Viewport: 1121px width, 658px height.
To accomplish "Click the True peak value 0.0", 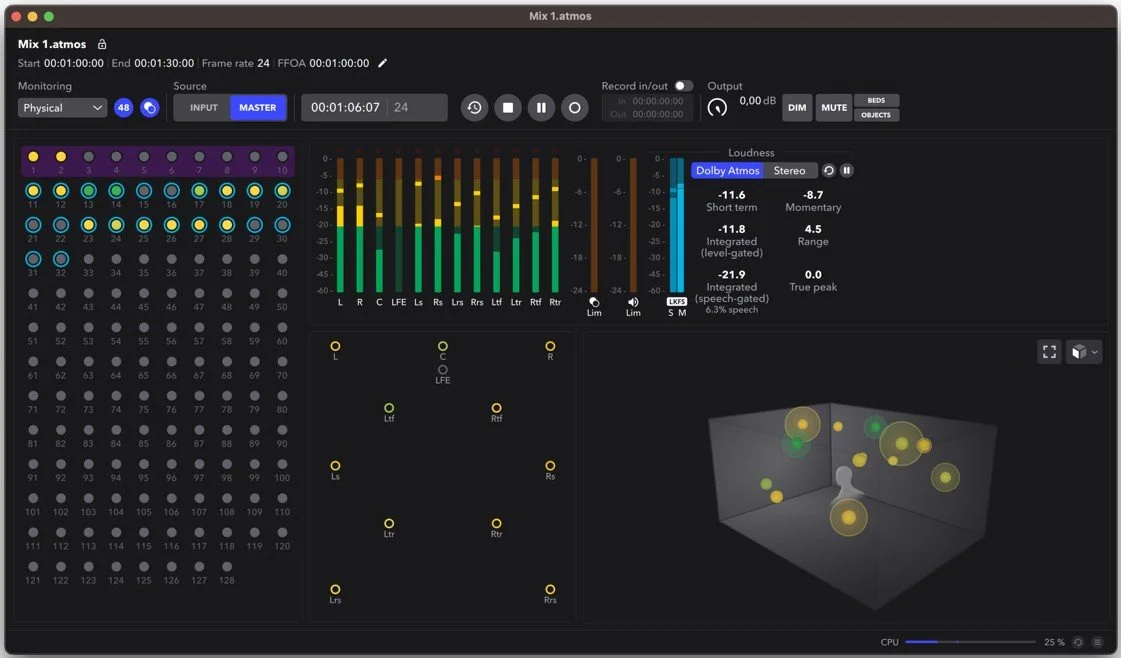I will pyautogui.click(x=813, y=275).
